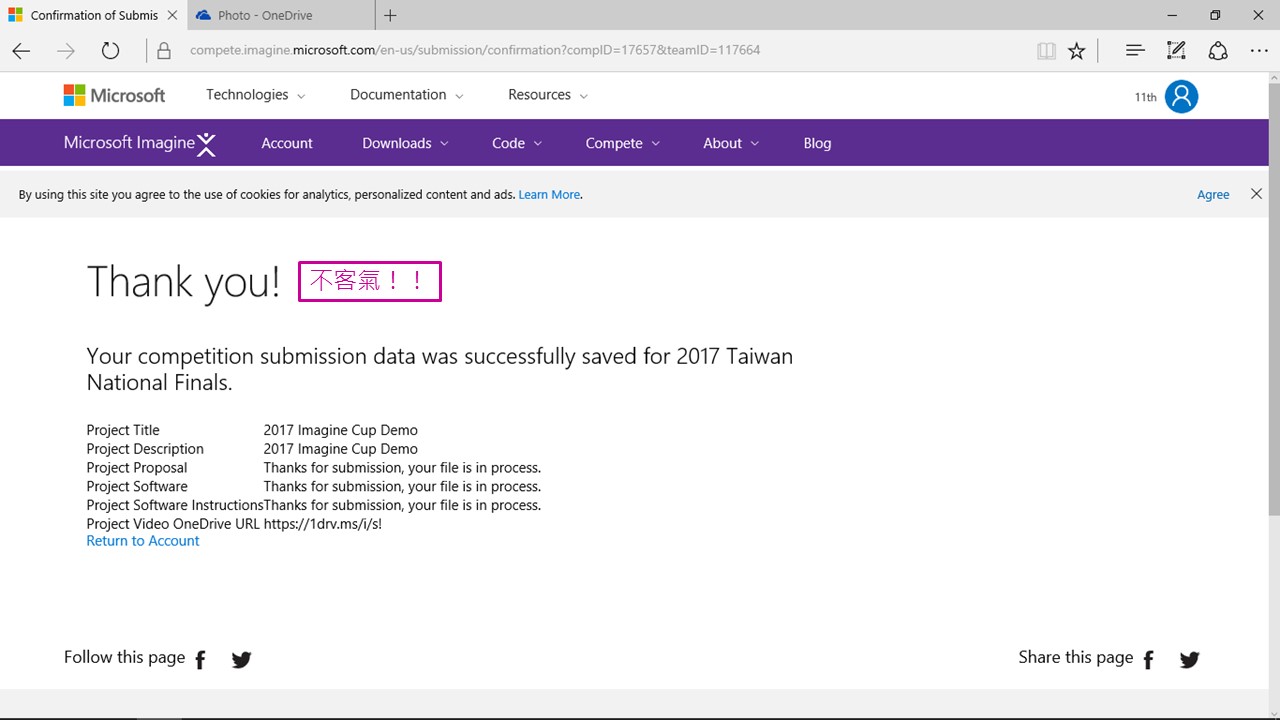Screen dimensions: 1280x720
Task: Open the Edge share icon
Action: click(1218, 50)
